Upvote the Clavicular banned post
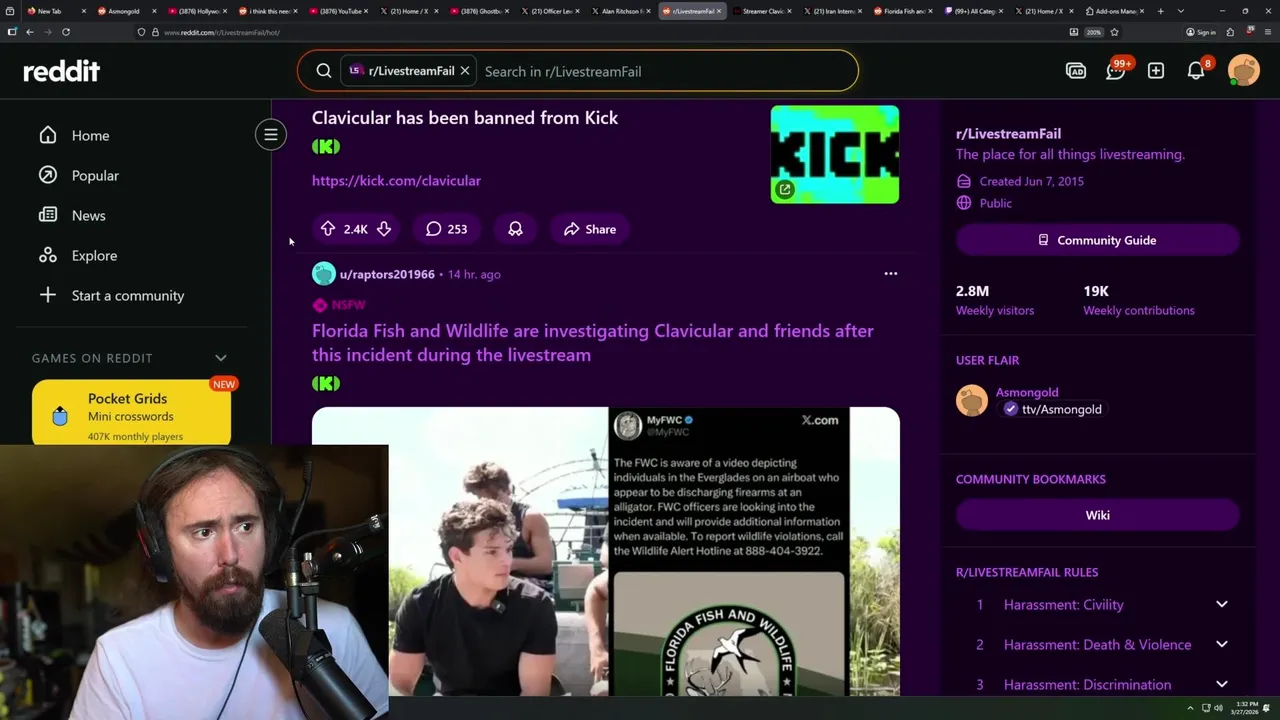Screen dimensions: 1280x720 coord(328,229)
